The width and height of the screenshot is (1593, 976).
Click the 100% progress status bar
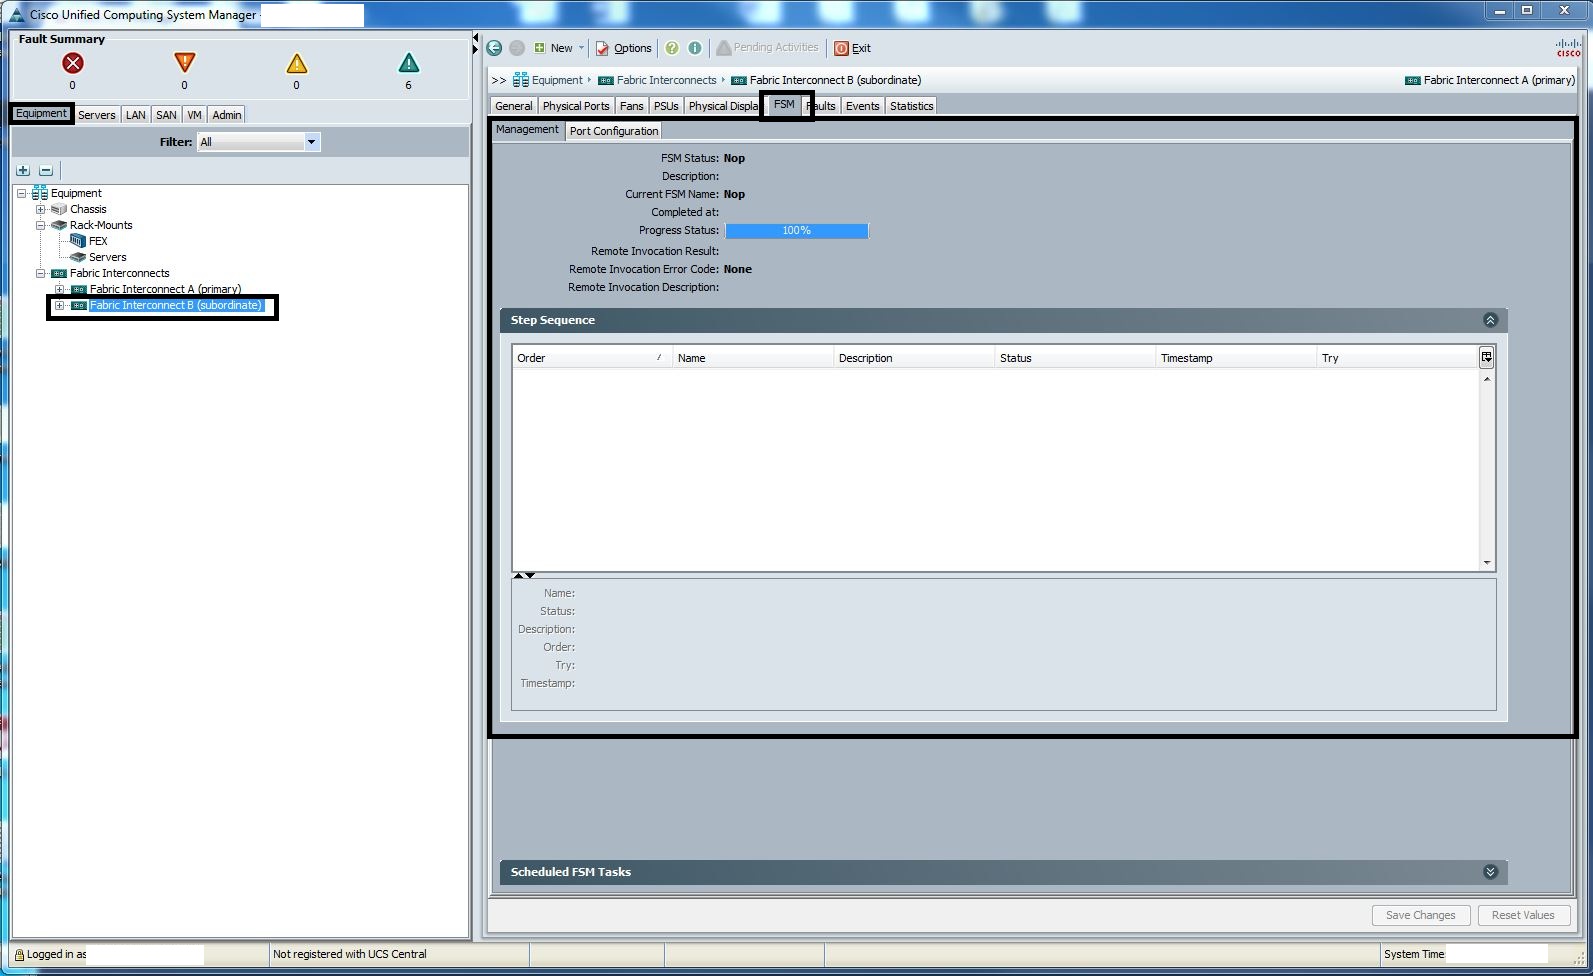coord(797,231)
